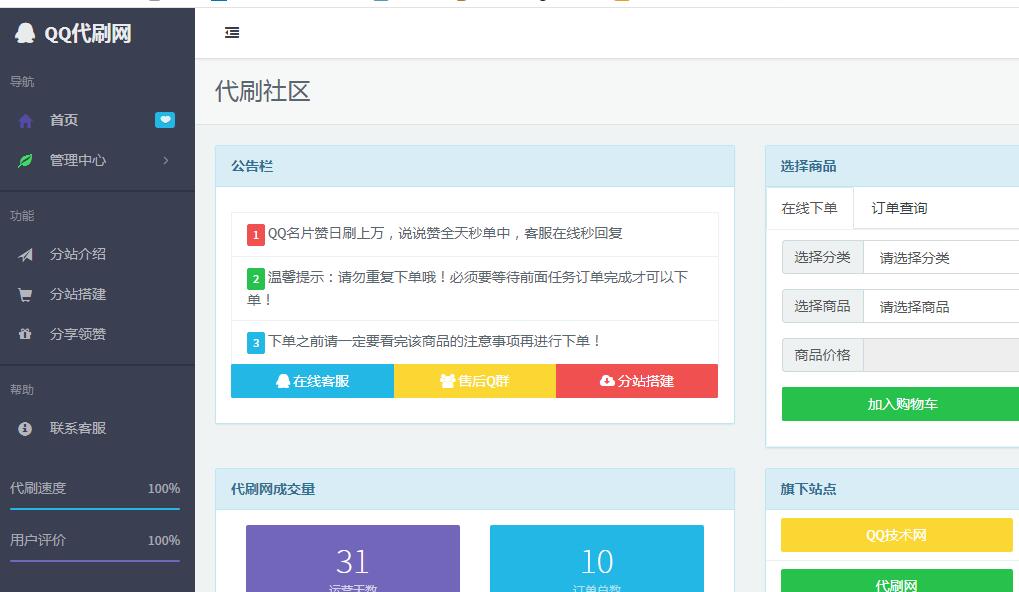
Task: Click the green number 2 badge
Action: tap(255, 279)
